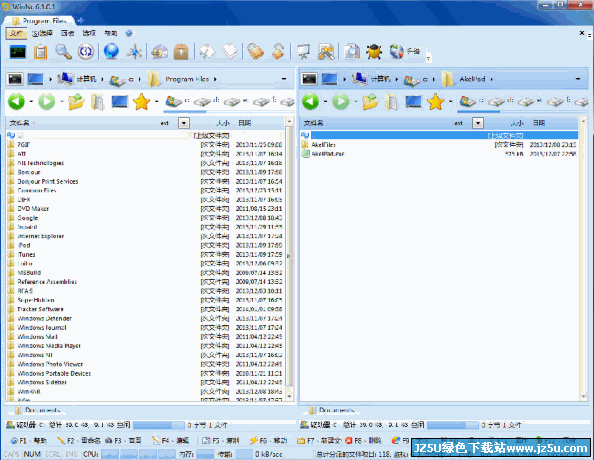Open the right pane path history dropdown arrow
This screenshot has height=460, width=594.
click(x=578, y=79)
